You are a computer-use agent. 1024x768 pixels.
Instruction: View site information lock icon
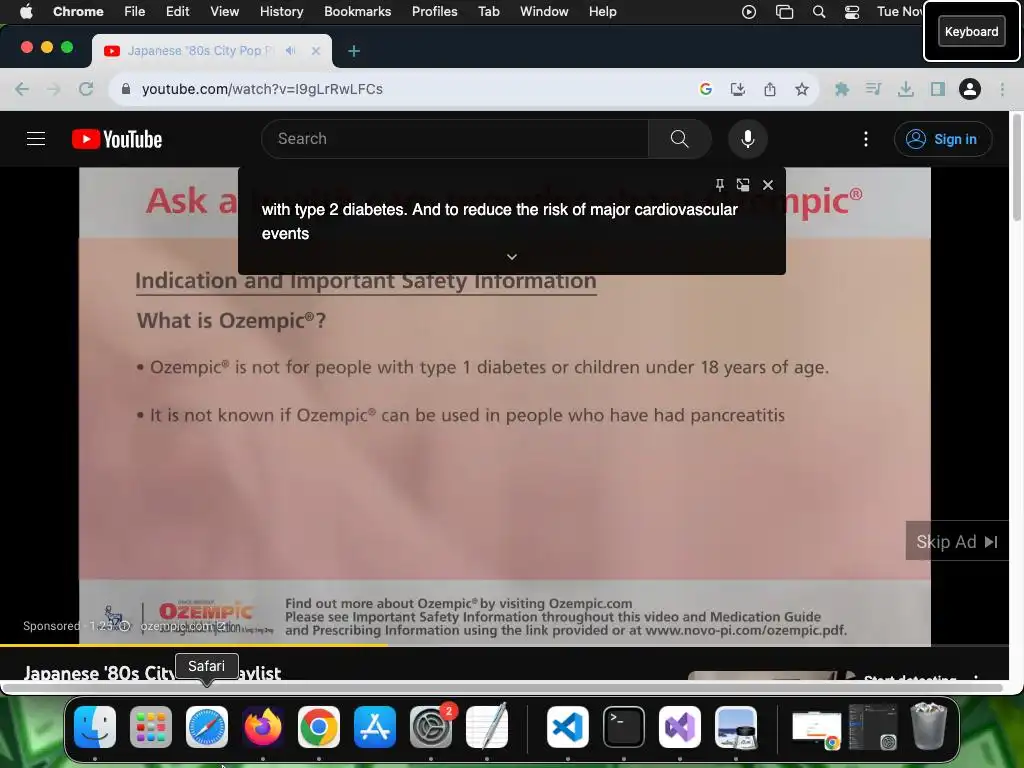[x=126, y=89]
